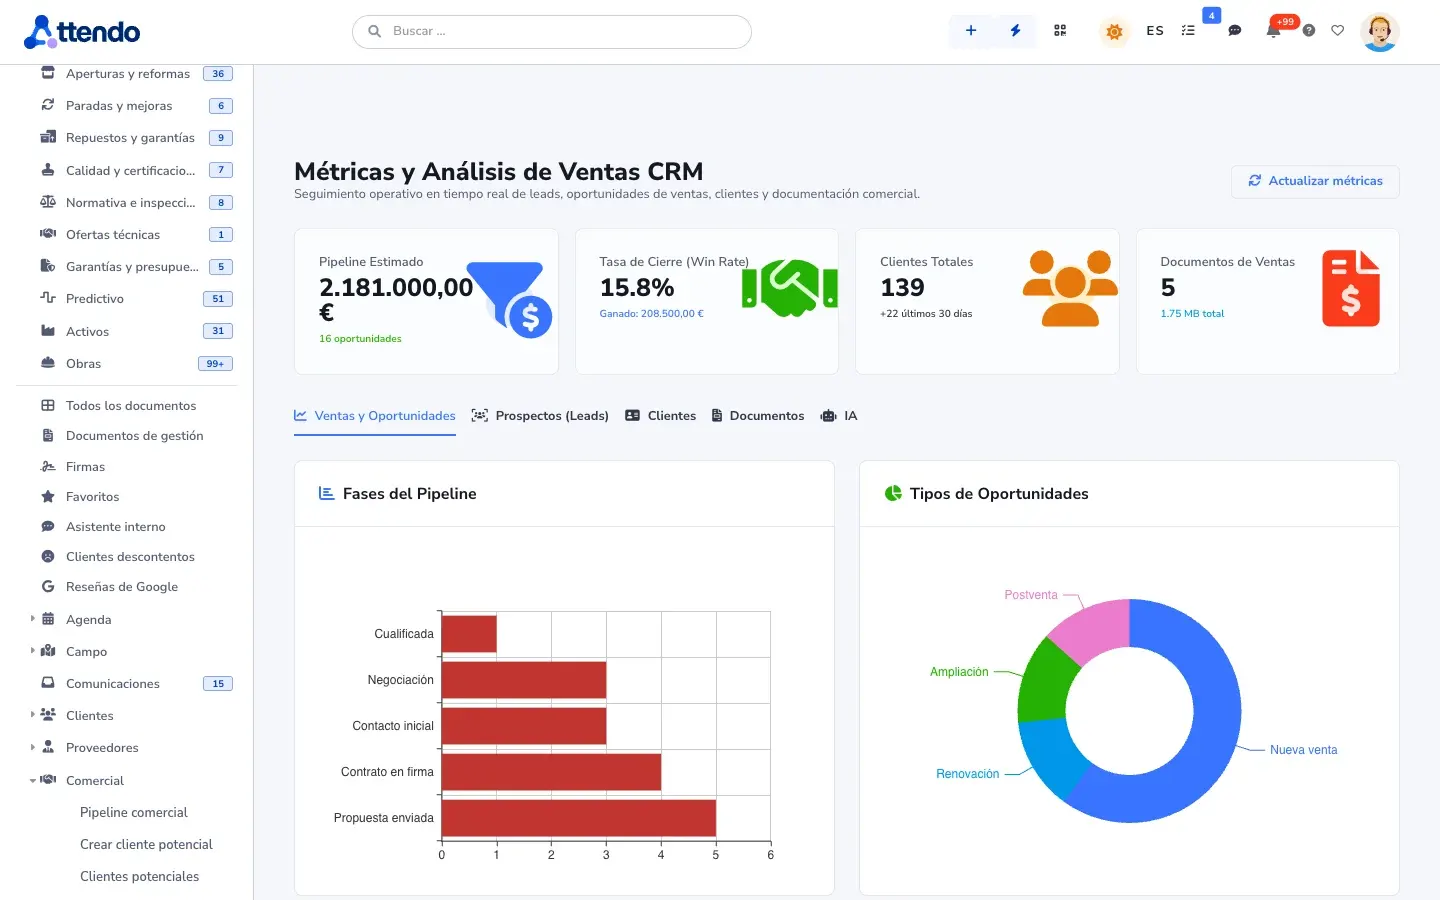Collapse the Comercial section

pyautogui.click(x=33, y=780)
